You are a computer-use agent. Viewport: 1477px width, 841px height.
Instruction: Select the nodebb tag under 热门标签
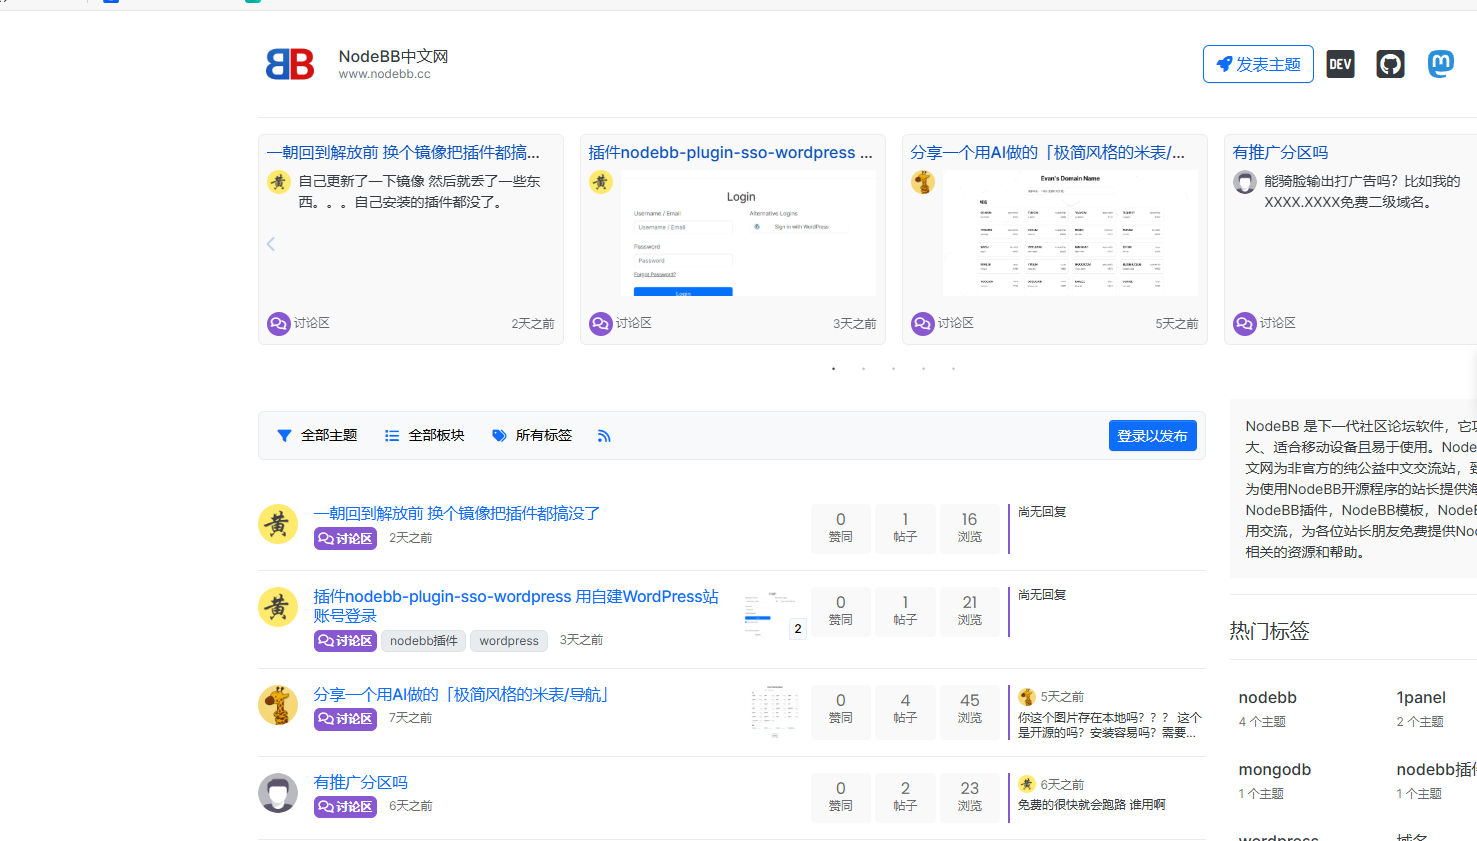(1267, 698)
